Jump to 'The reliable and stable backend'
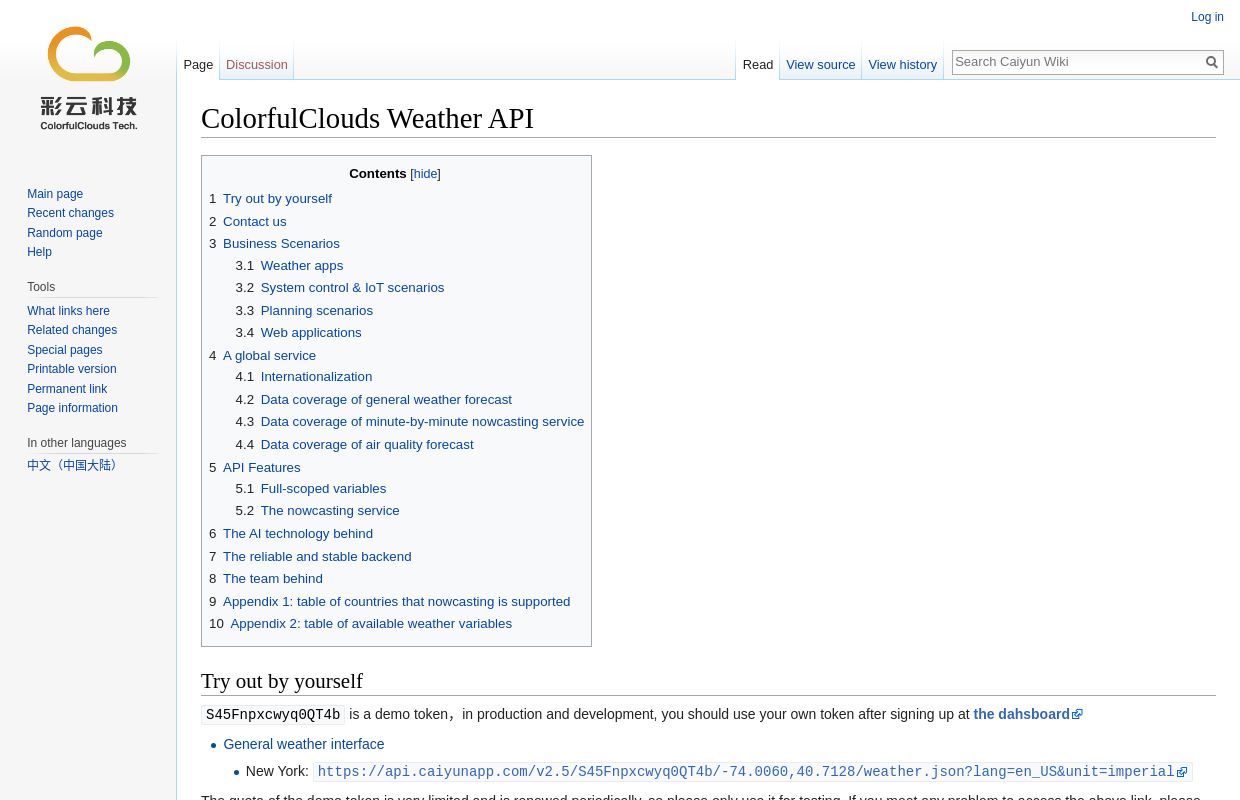 (x=317, y=557)
